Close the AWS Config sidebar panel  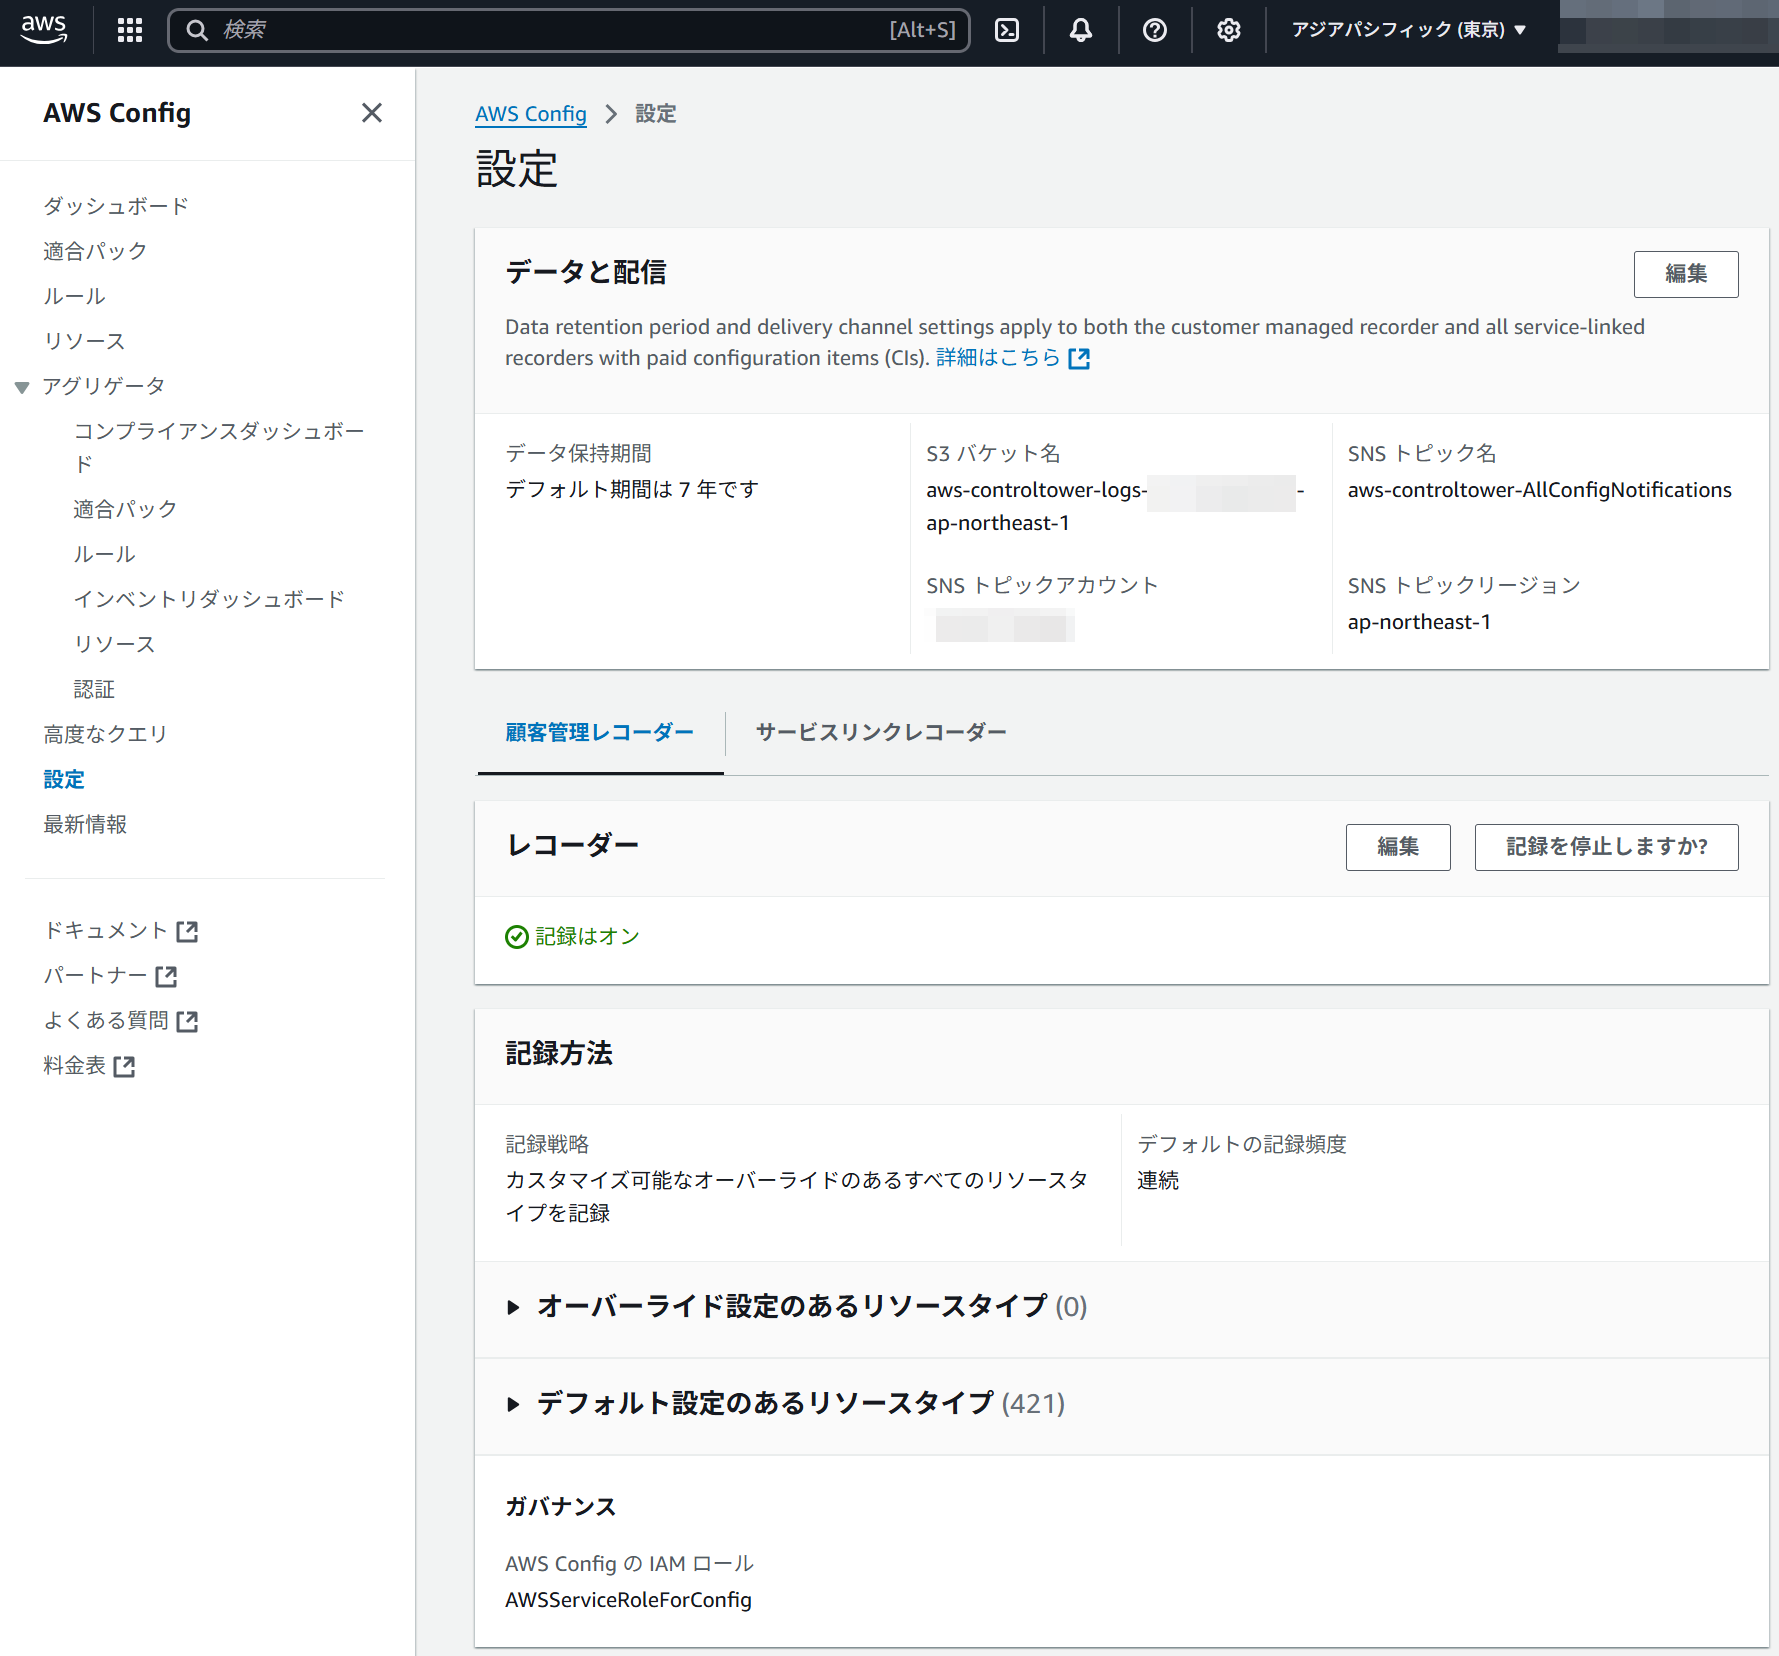point(372,113)
